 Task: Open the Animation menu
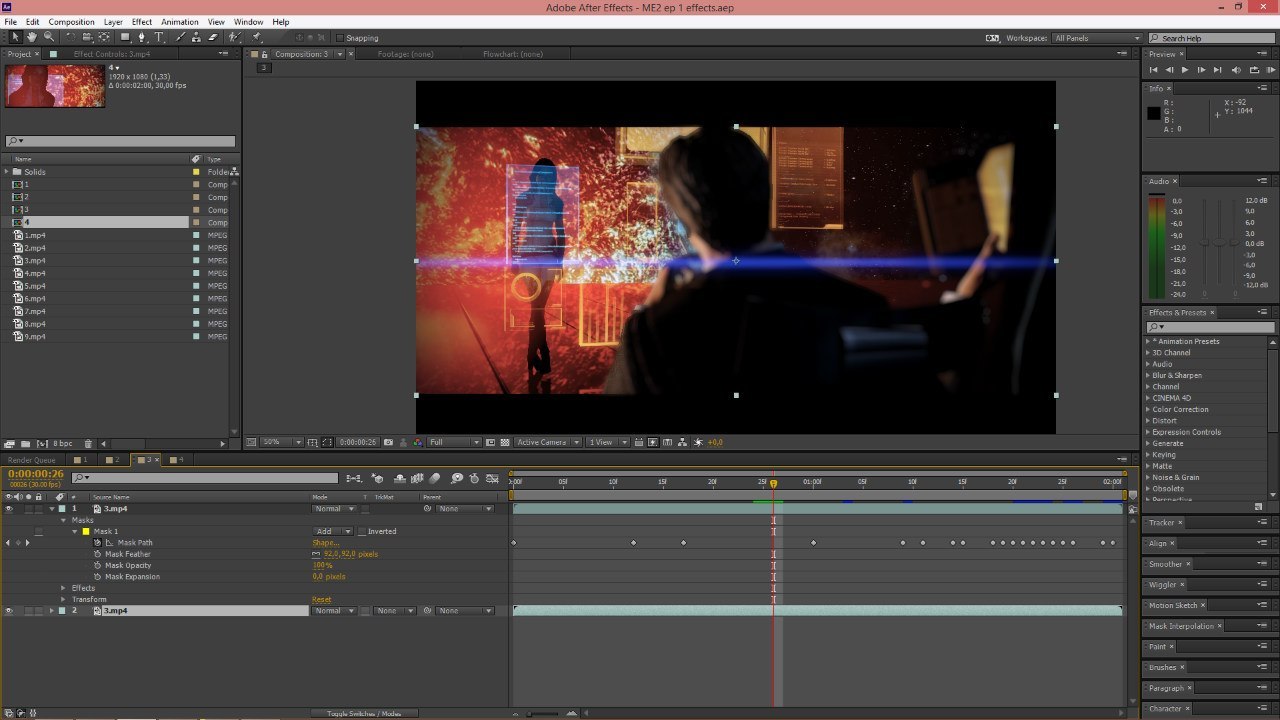click(x=180, y=21)
